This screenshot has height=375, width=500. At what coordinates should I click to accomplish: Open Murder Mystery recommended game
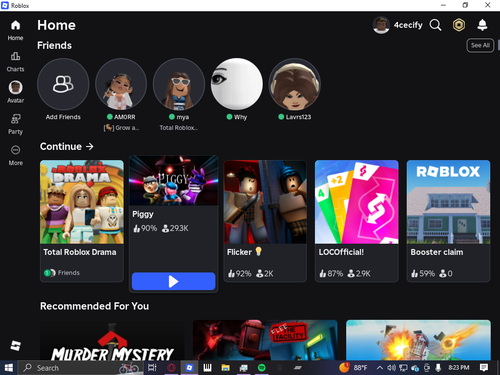tap(112, 340)
